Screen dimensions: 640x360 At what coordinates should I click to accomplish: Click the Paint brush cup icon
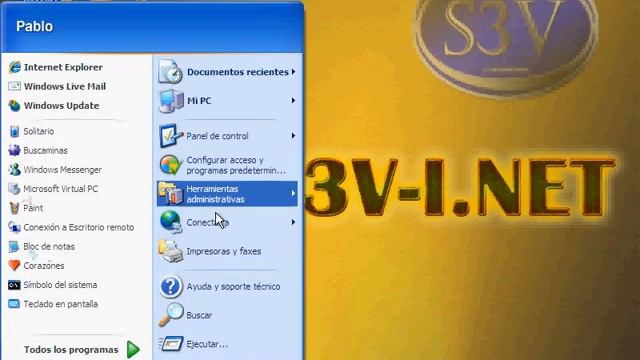tap(15, 208)
